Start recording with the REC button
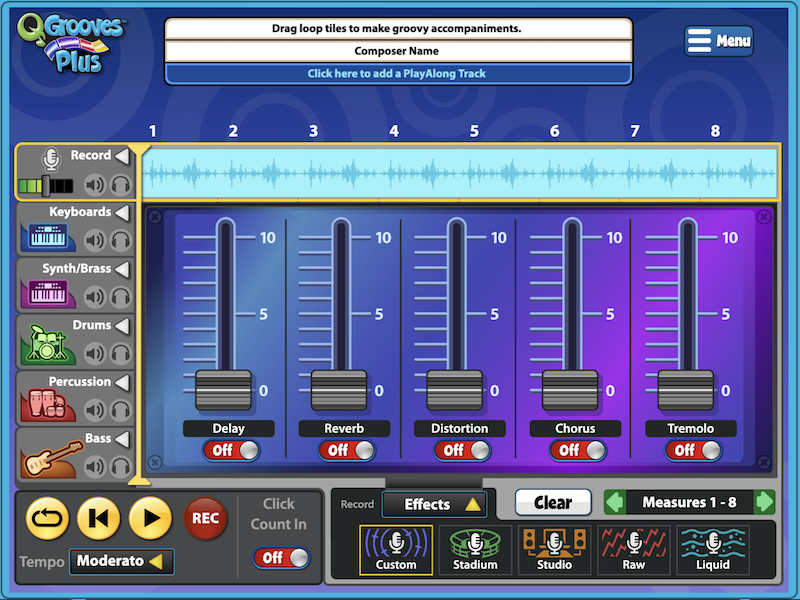The width and height of the screenshot is (800, 600). (206, 518)
